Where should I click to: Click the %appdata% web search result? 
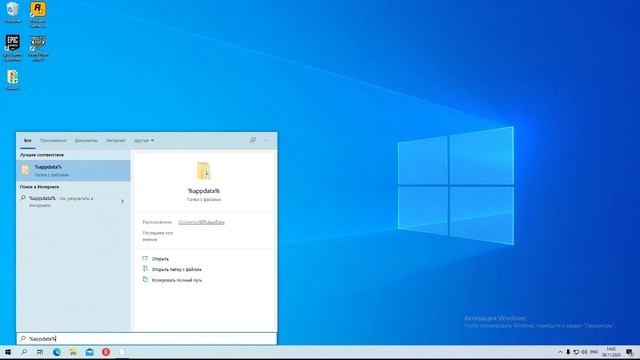pyautogui.click(x=65, y=202)
